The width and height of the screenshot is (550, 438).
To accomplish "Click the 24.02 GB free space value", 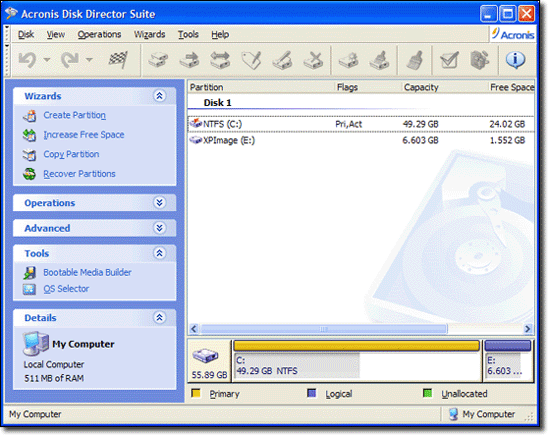I will (507, 124).
